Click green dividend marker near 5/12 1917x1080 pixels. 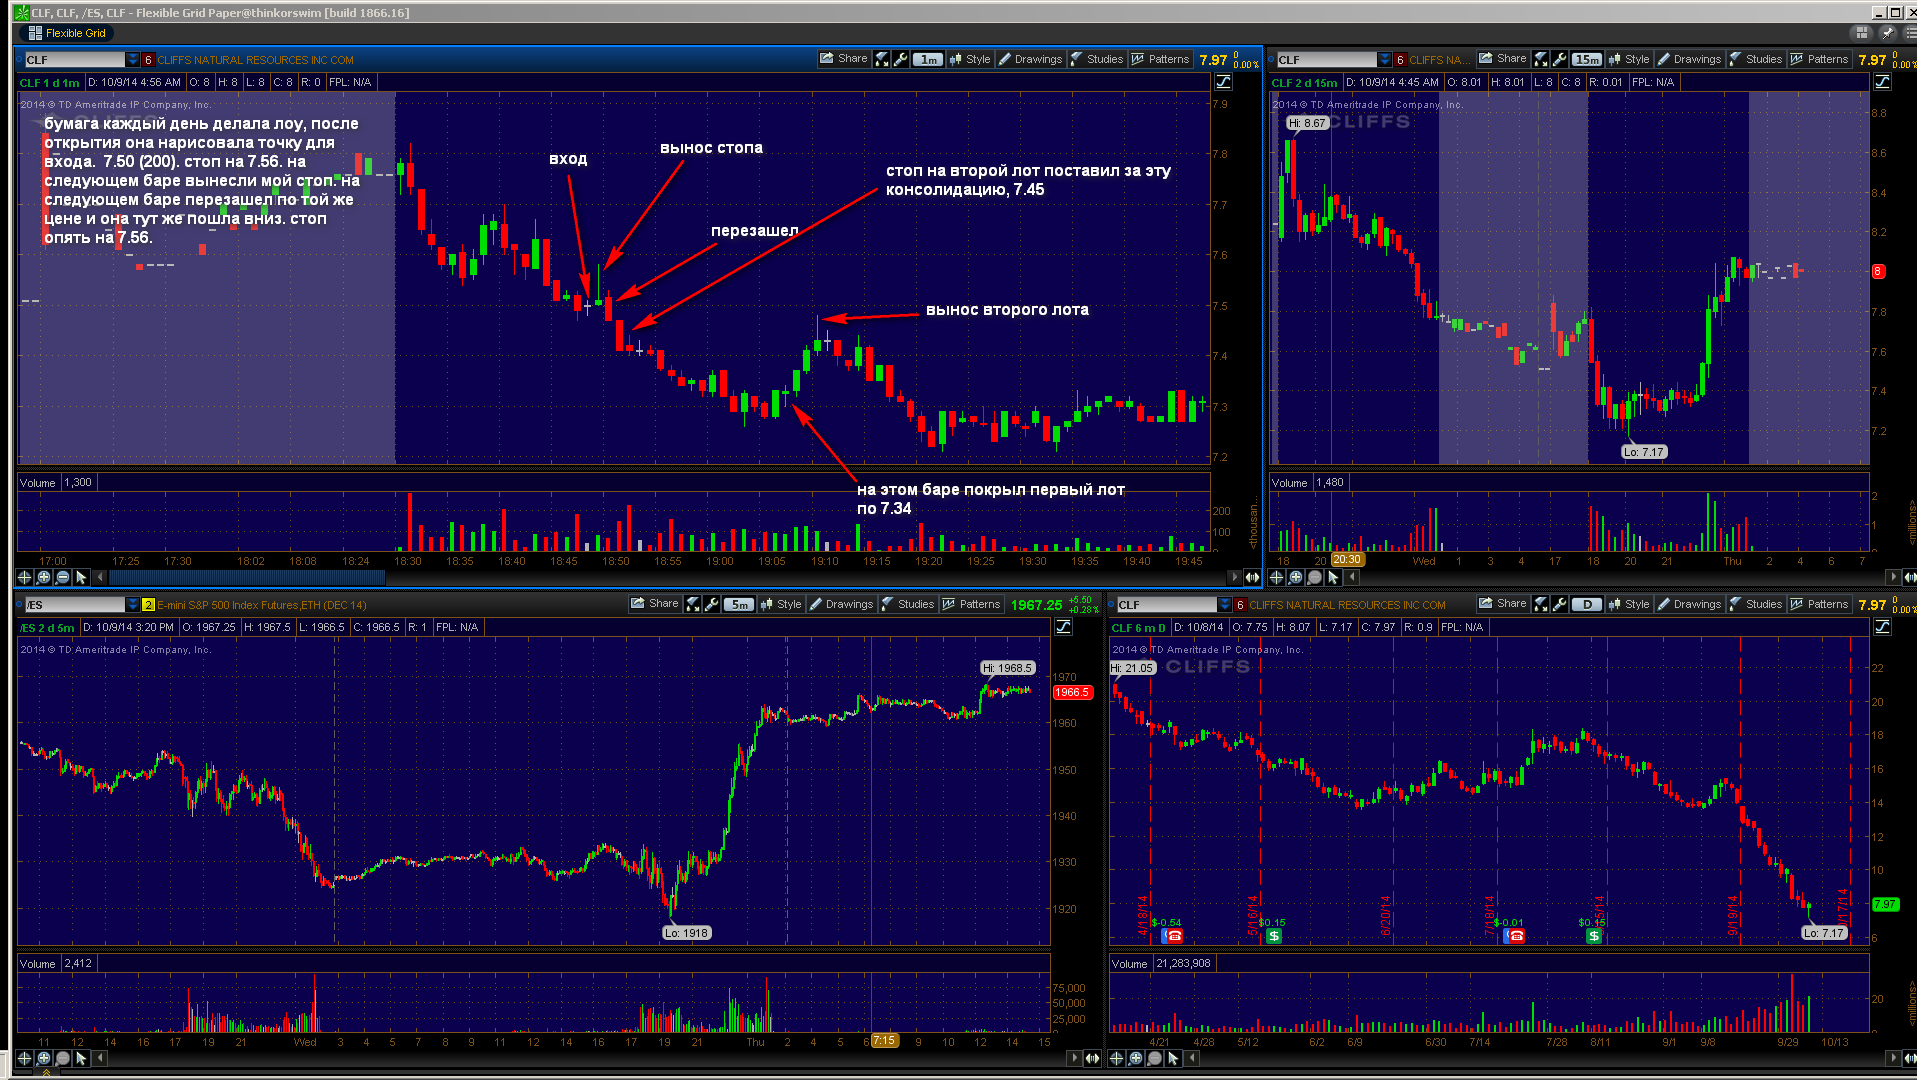(x=1274, y=936)
